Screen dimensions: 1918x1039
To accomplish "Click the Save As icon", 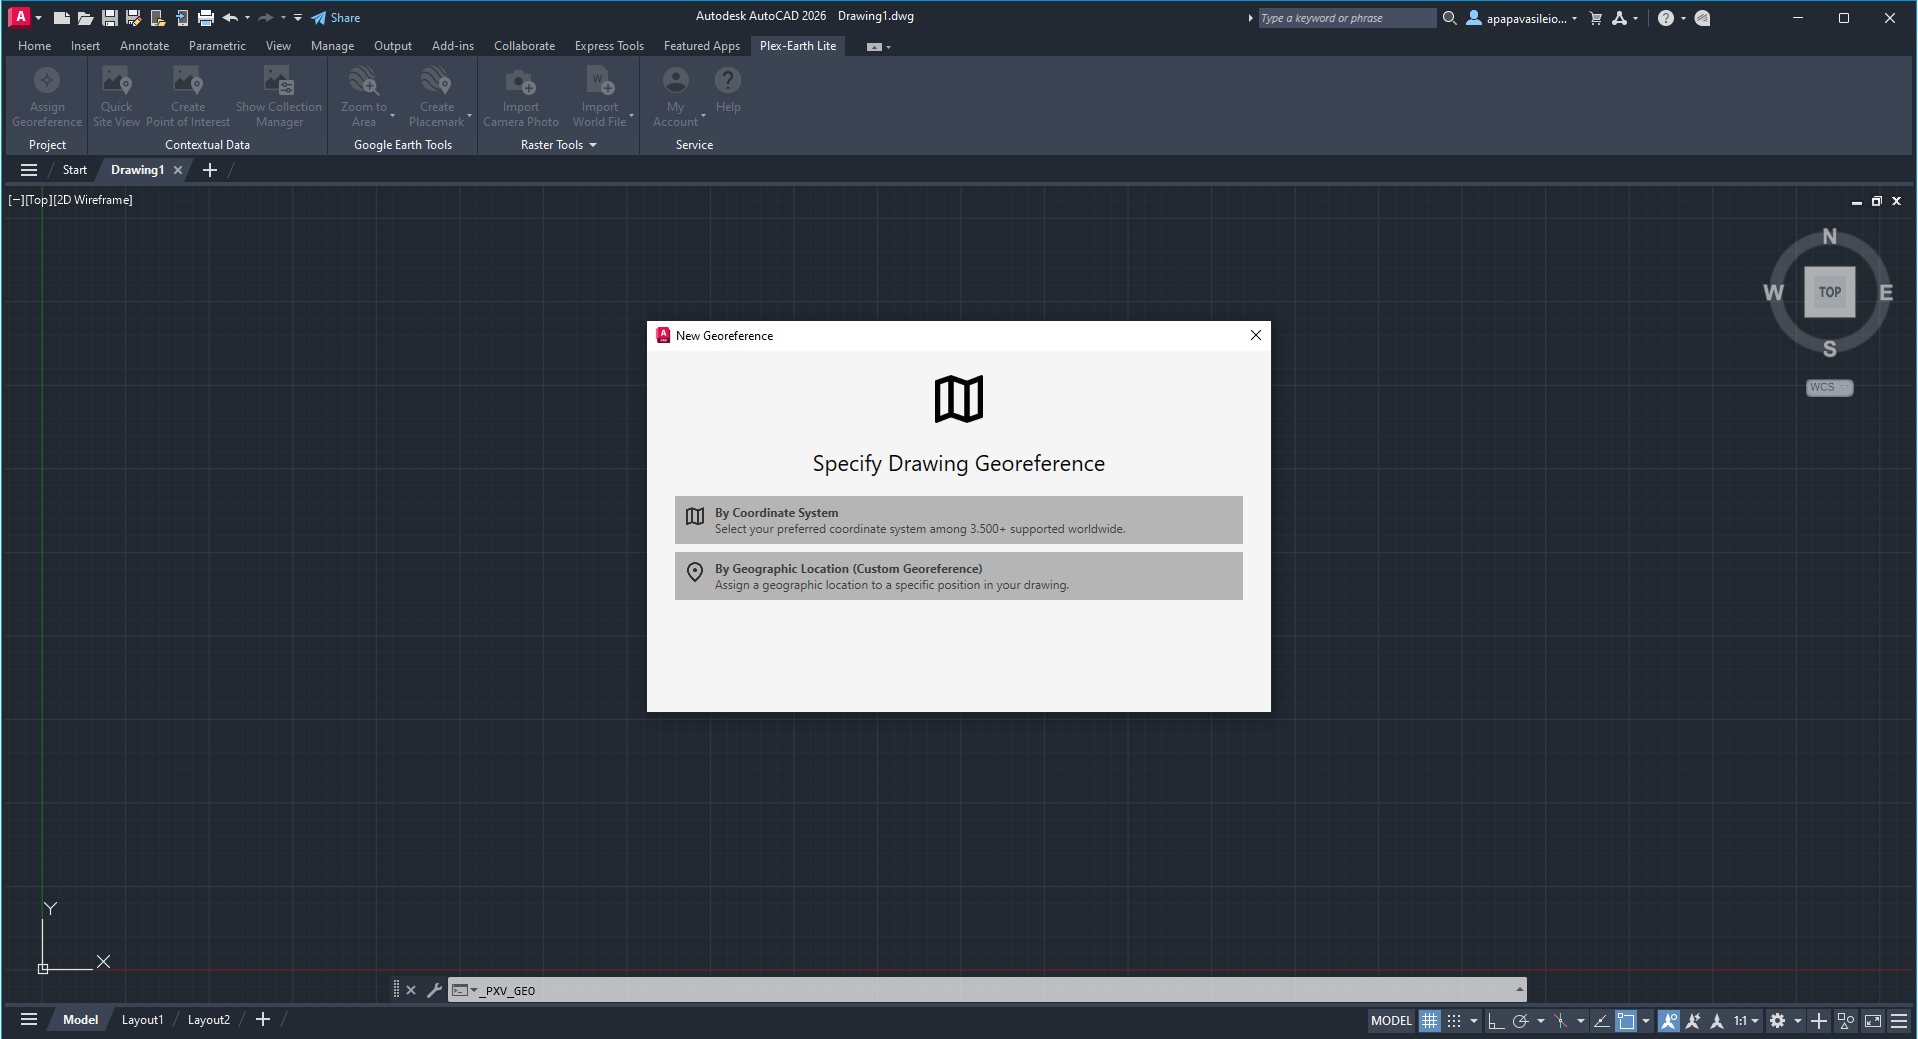I will click(134, 18).
